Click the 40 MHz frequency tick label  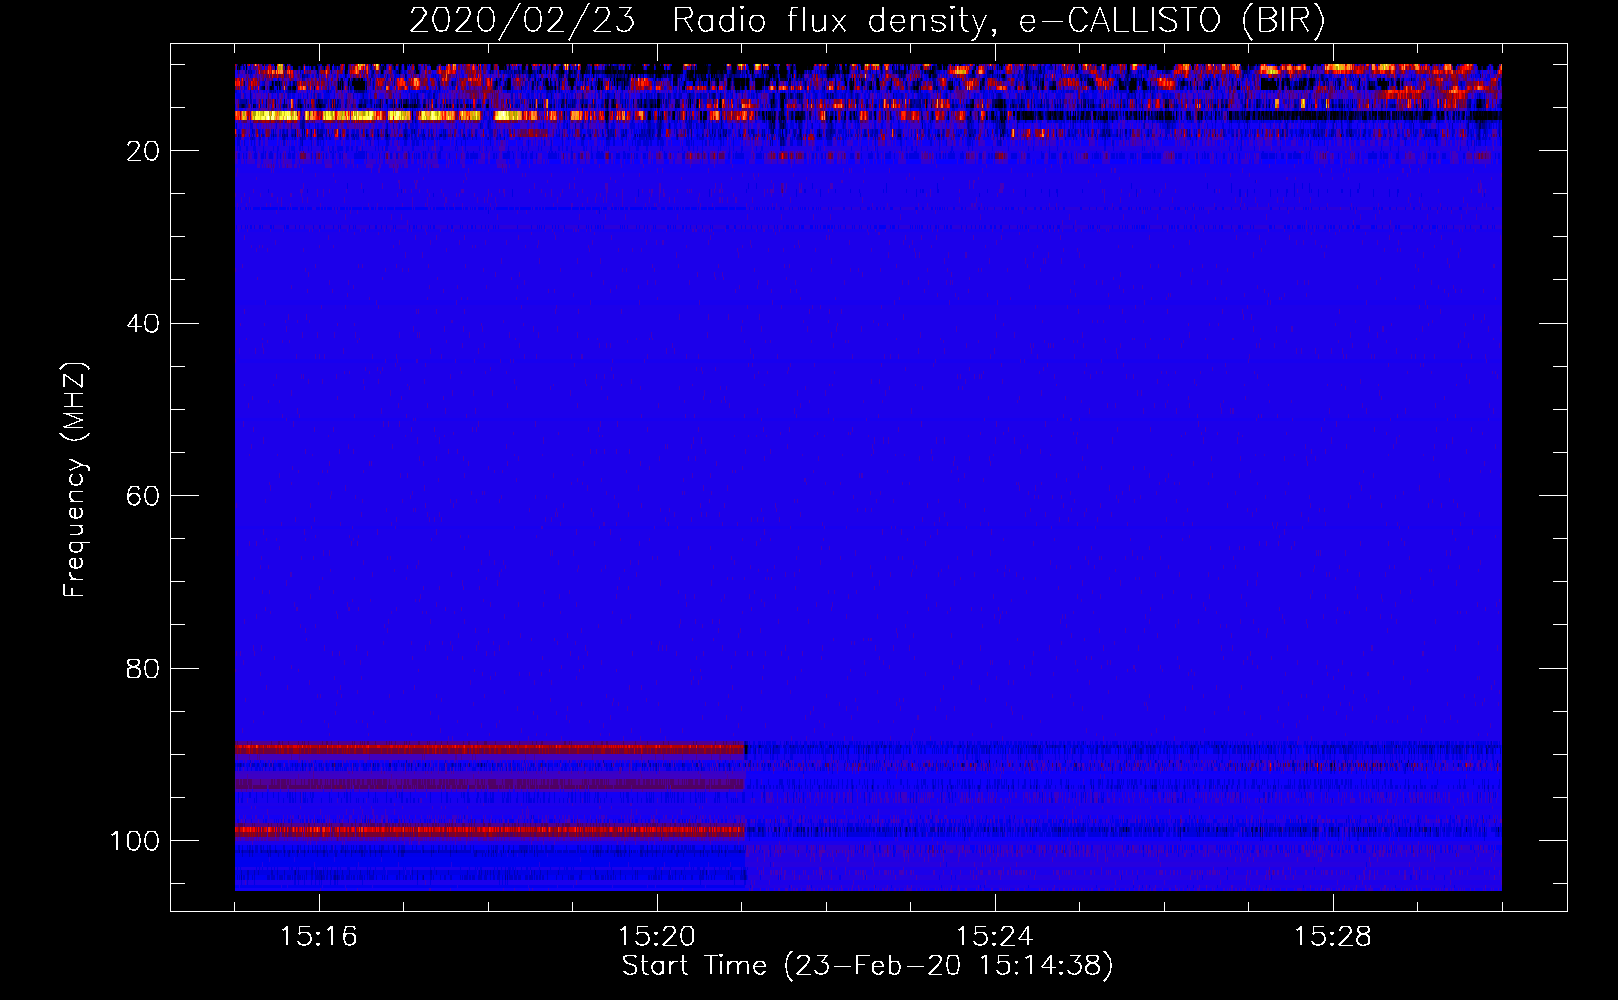coord(143,324)
